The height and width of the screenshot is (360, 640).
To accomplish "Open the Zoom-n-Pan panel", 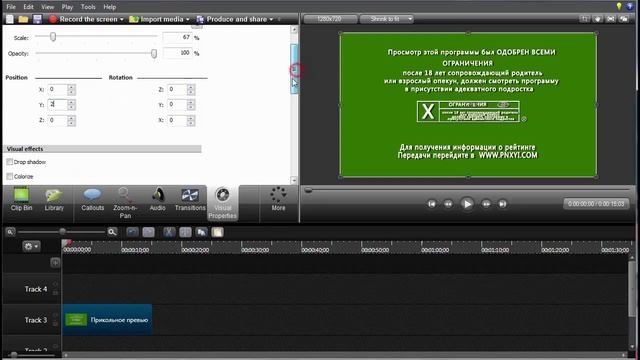I will click(x=125, y=203).
